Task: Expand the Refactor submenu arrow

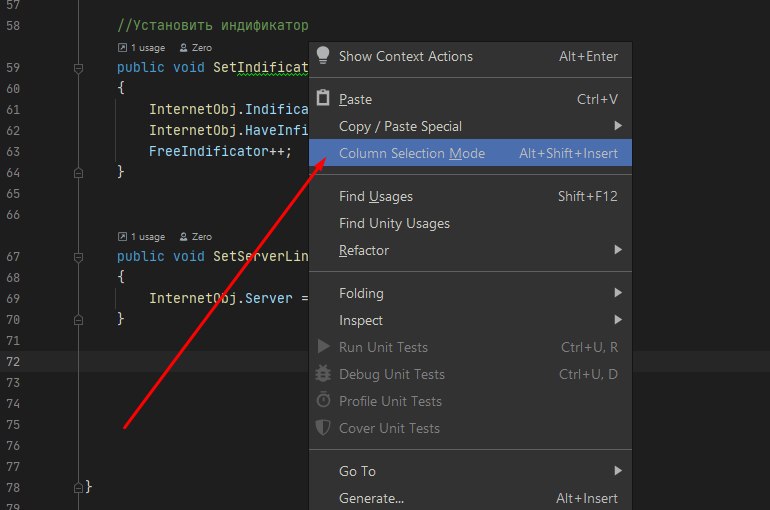Action: [x=618, y=250]
